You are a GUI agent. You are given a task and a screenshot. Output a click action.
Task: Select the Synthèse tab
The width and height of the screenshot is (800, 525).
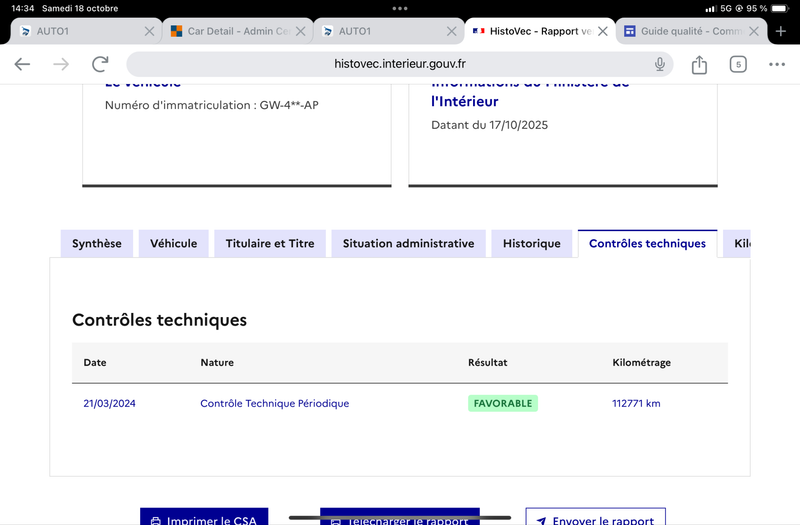[x=97, y=244]
